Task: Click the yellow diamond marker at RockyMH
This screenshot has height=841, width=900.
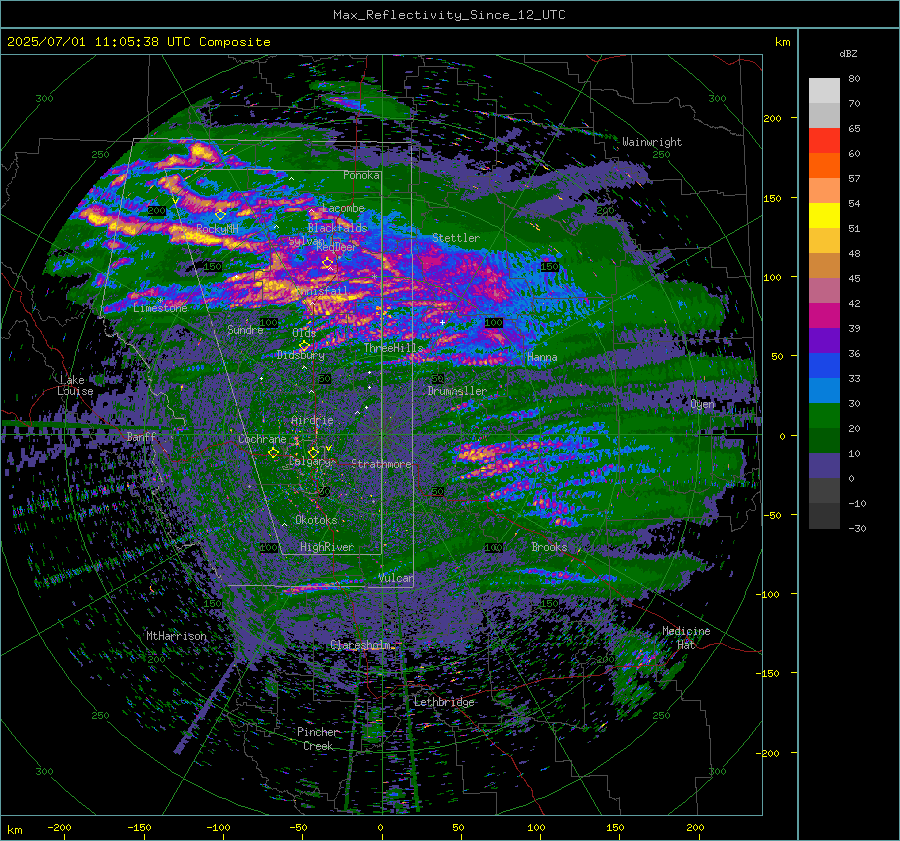Action: click(220, 215)
